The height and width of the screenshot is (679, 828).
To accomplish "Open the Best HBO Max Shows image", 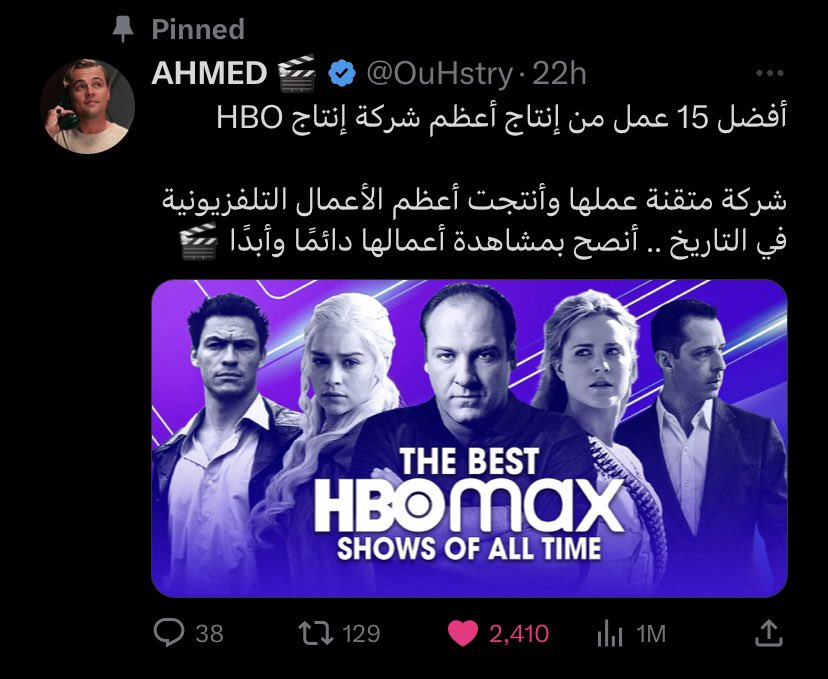I will (469, 438).
